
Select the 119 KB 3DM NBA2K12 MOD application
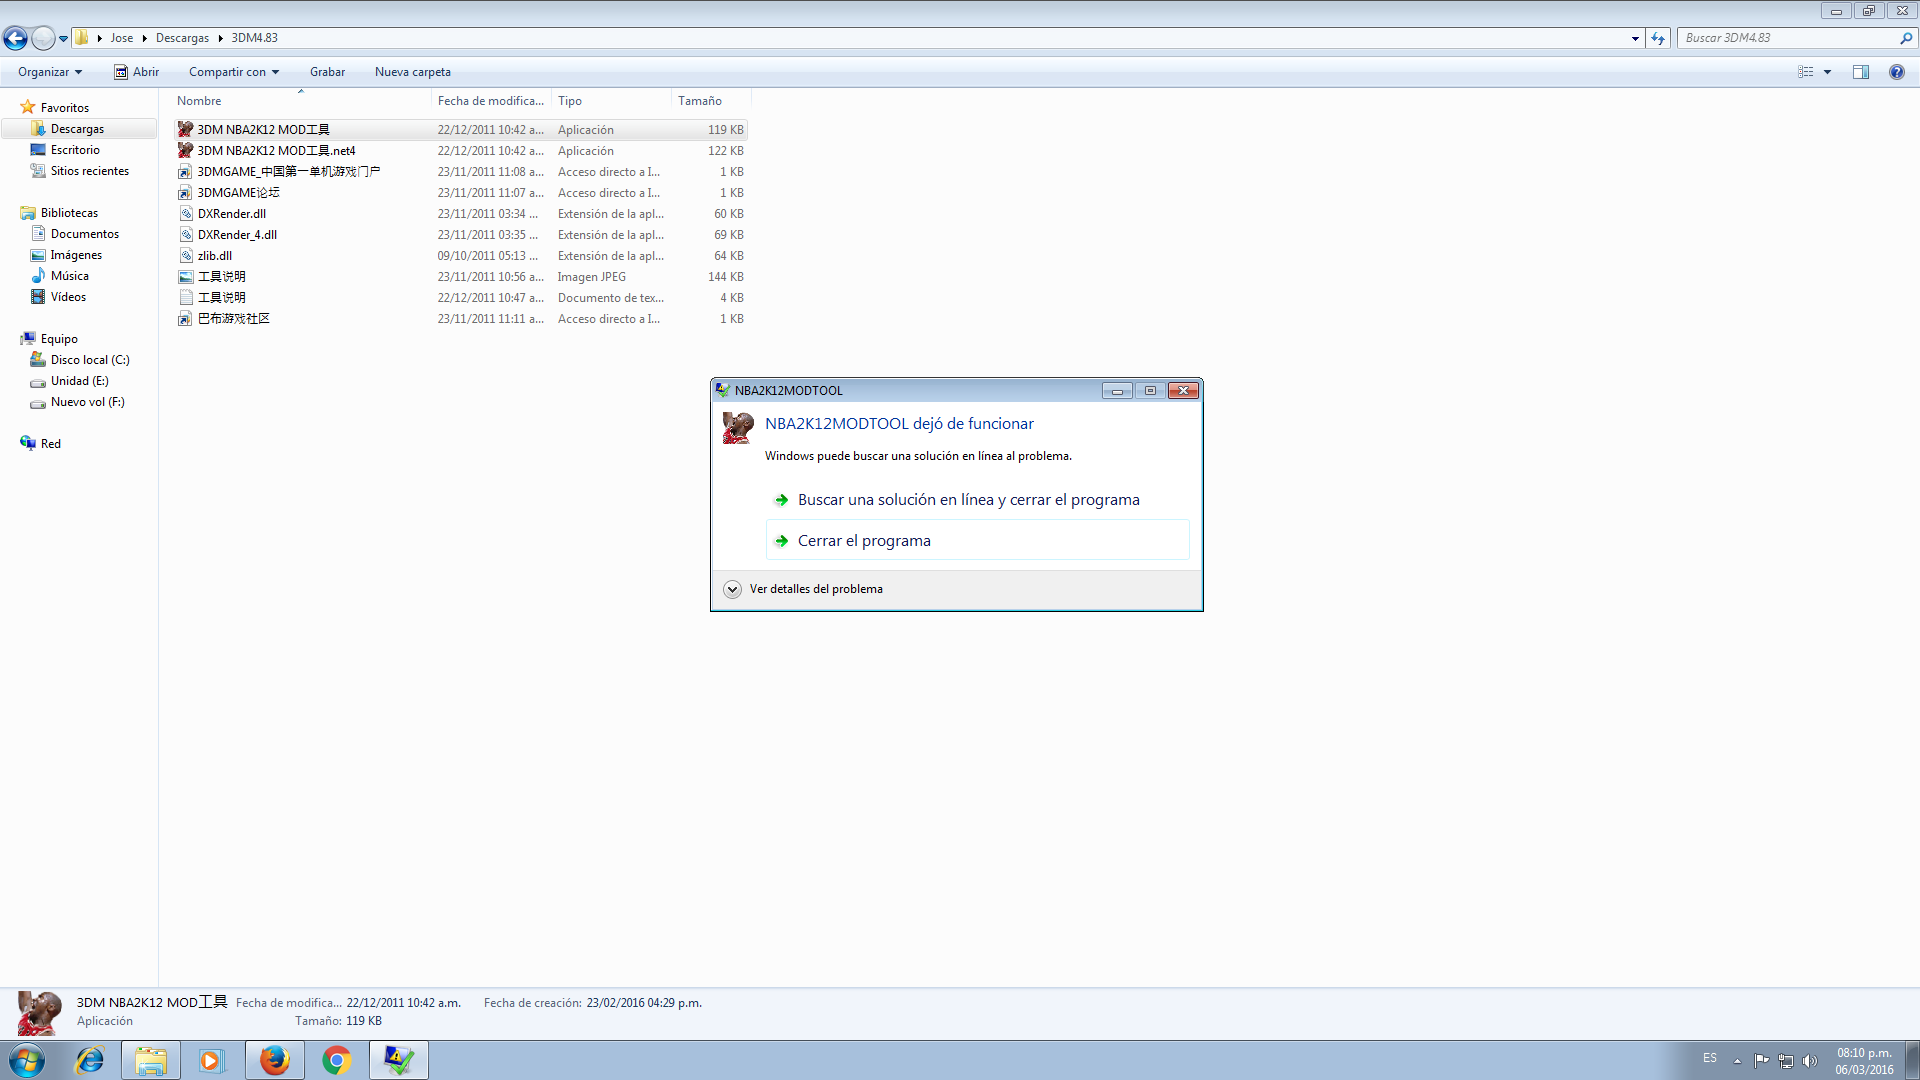click(461, 130)
